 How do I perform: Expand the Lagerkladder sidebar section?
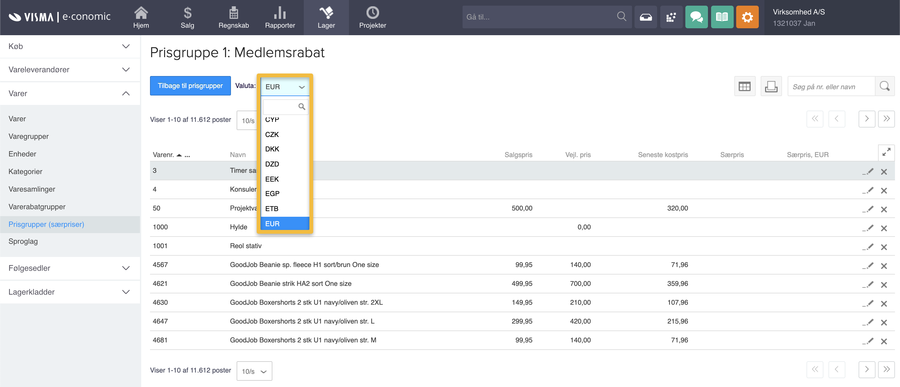pyautogui.click(x=70, y=292)
